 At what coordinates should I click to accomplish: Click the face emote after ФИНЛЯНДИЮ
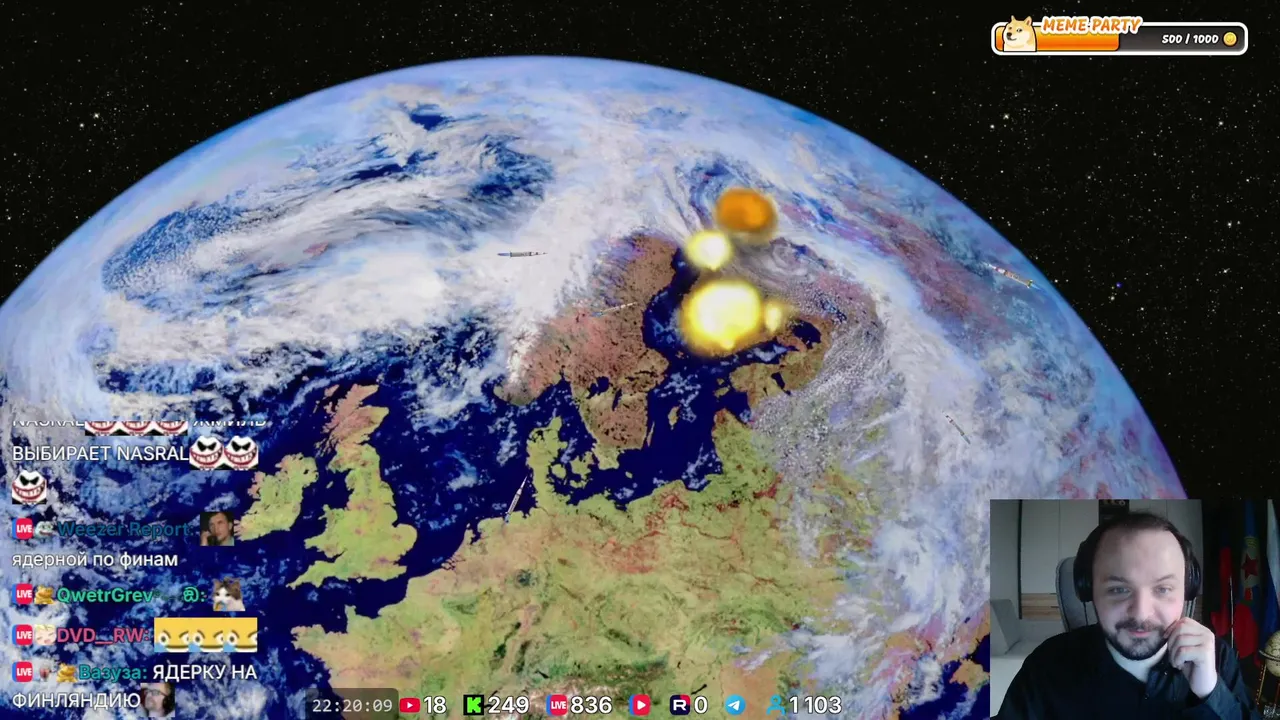coord(158,701)
